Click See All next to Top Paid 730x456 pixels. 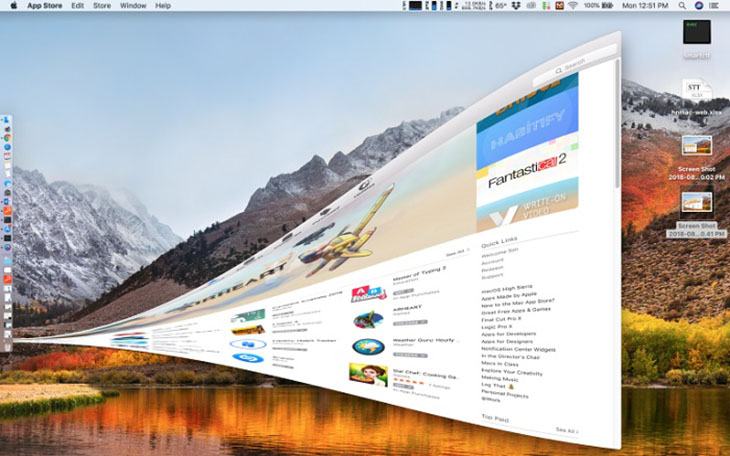(x=567, y=430)
